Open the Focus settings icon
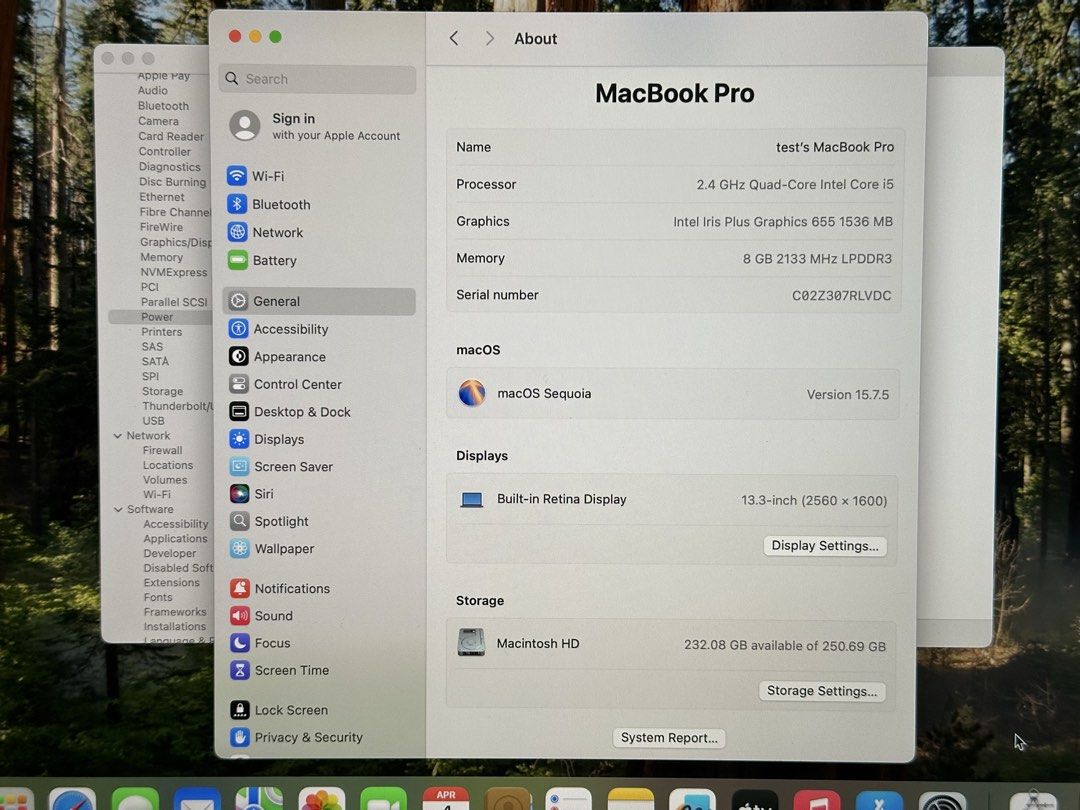Viewport: 1080px width, 810px height. coord(240,643)
